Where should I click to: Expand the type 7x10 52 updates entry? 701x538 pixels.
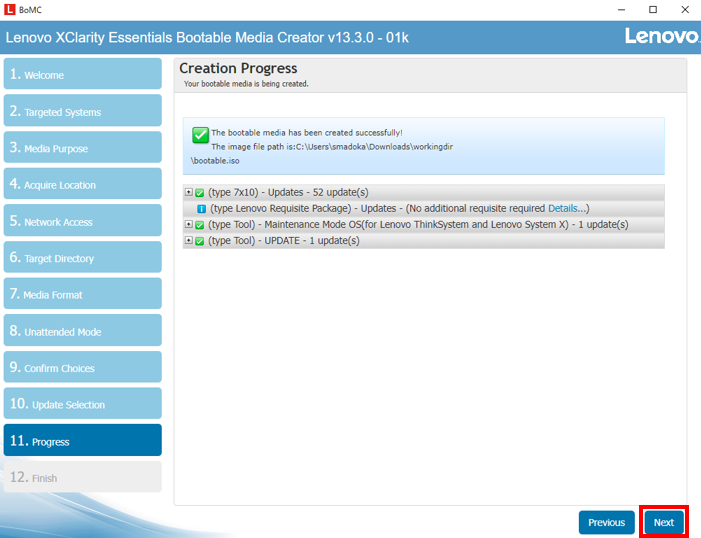189,192
